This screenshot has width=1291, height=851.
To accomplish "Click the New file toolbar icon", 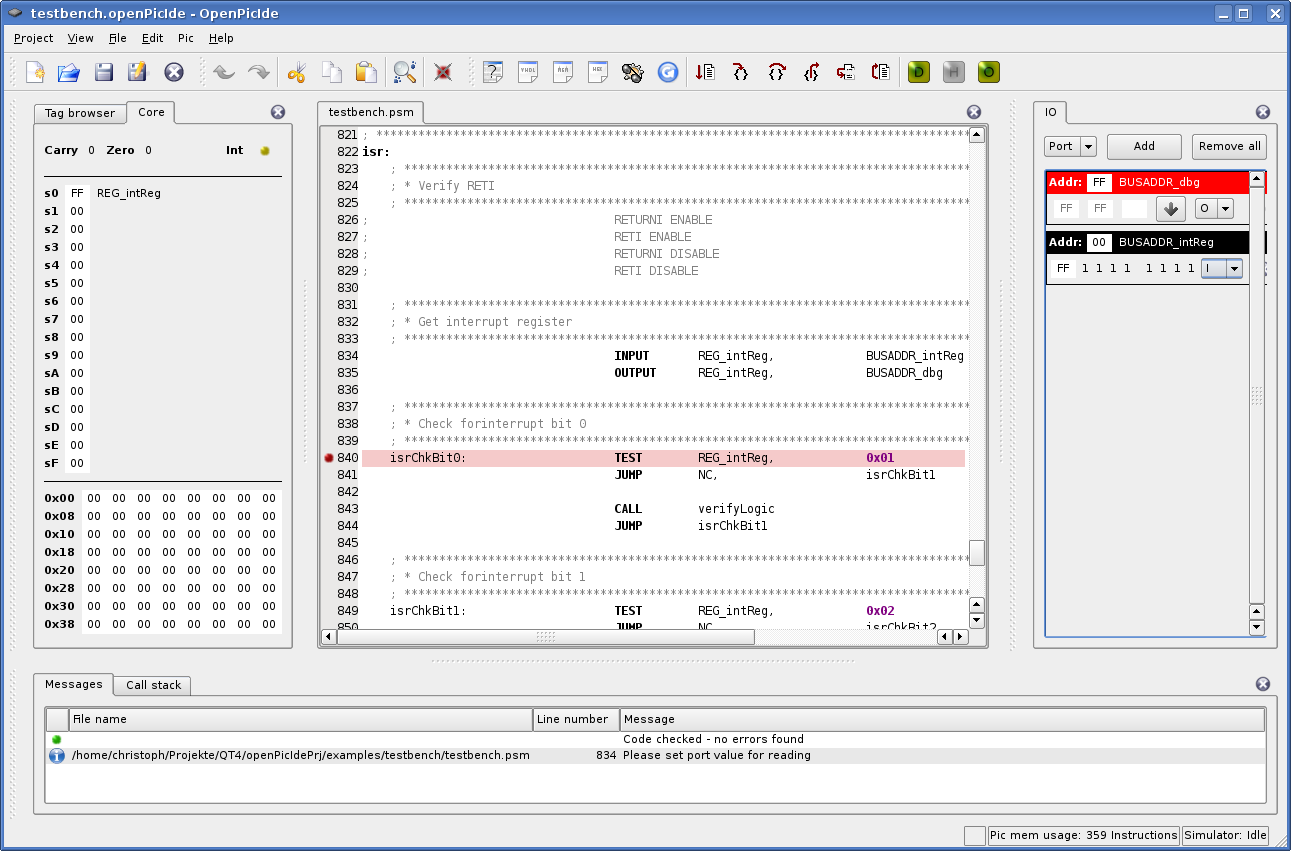I will (x=35, y=72).
